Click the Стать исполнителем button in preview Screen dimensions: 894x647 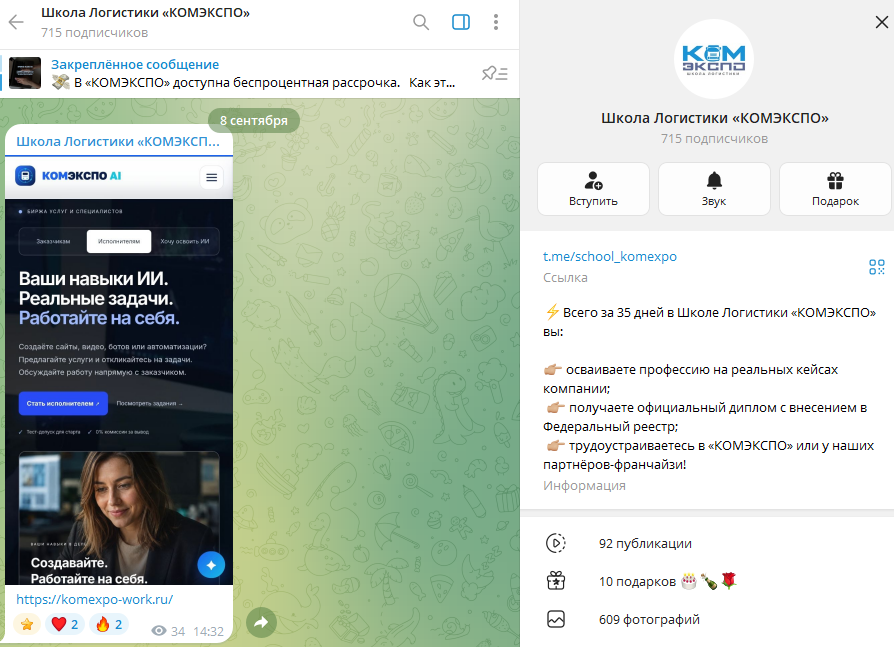pyautogui.click(x=63, y=403)
